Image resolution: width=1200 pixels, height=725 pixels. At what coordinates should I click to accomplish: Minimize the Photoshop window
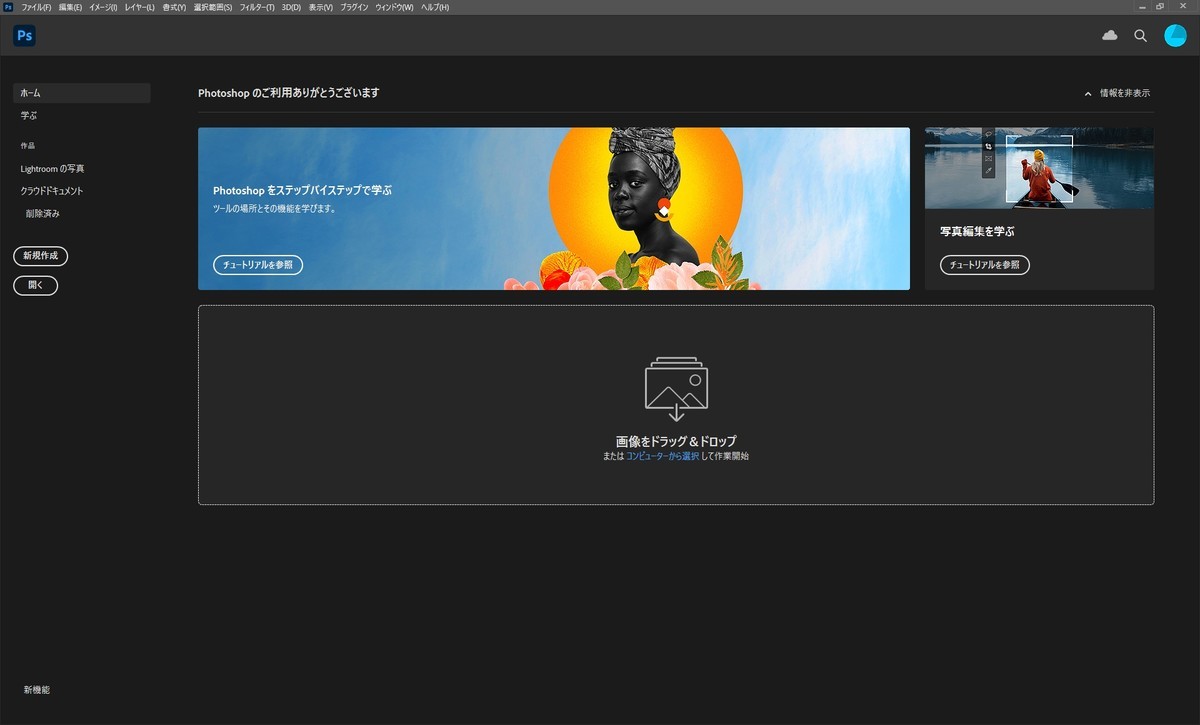[1142, 7]
